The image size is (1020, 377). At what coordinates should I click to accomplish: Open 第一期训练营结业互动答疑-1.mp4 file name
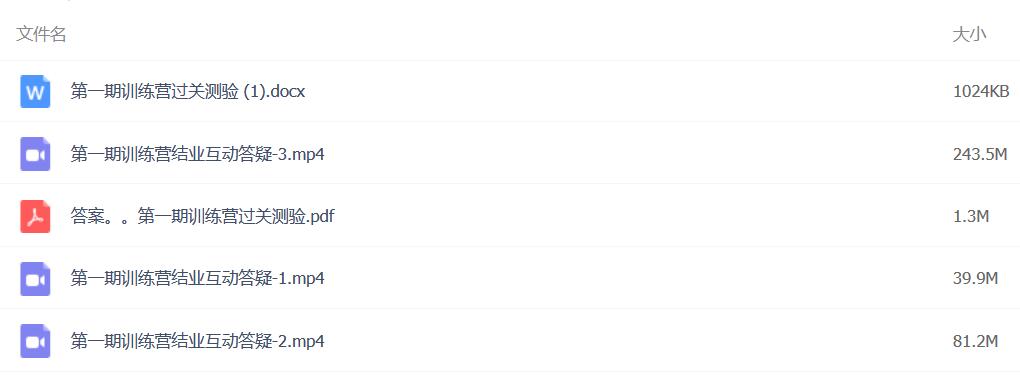(198, 279)
